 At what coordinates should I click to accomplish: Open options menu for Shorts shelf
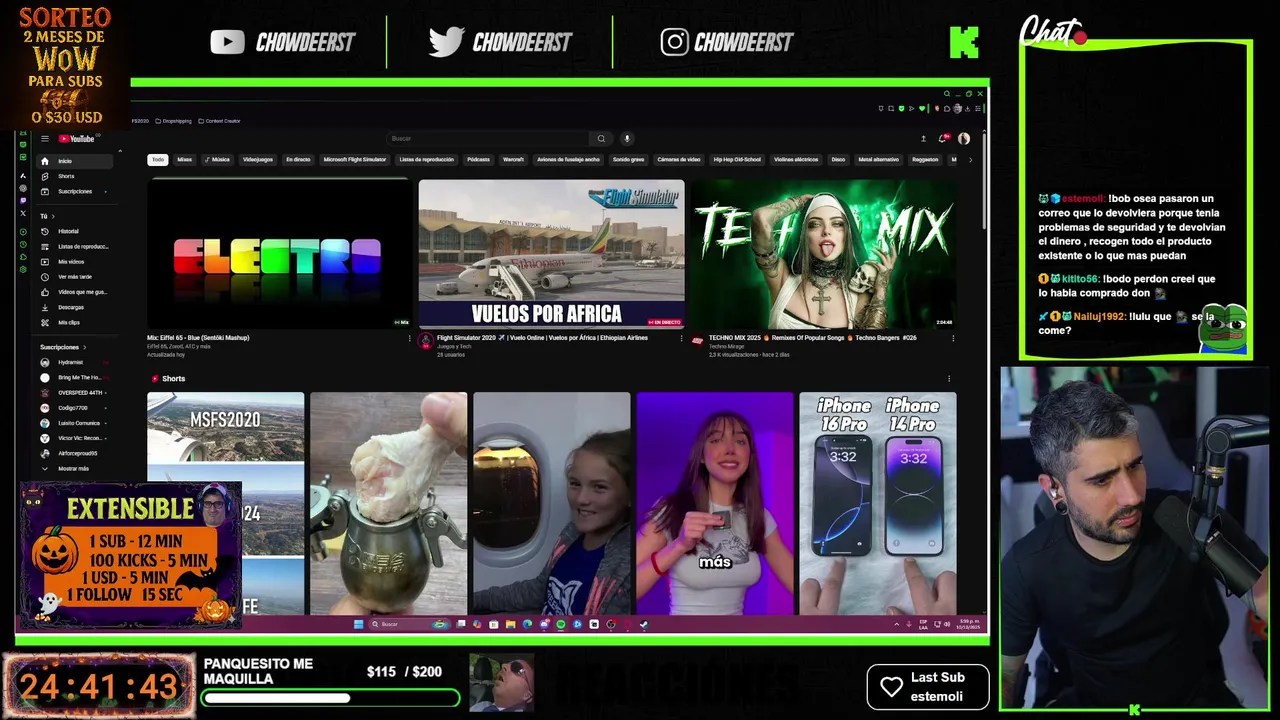(x=949, y=379)
